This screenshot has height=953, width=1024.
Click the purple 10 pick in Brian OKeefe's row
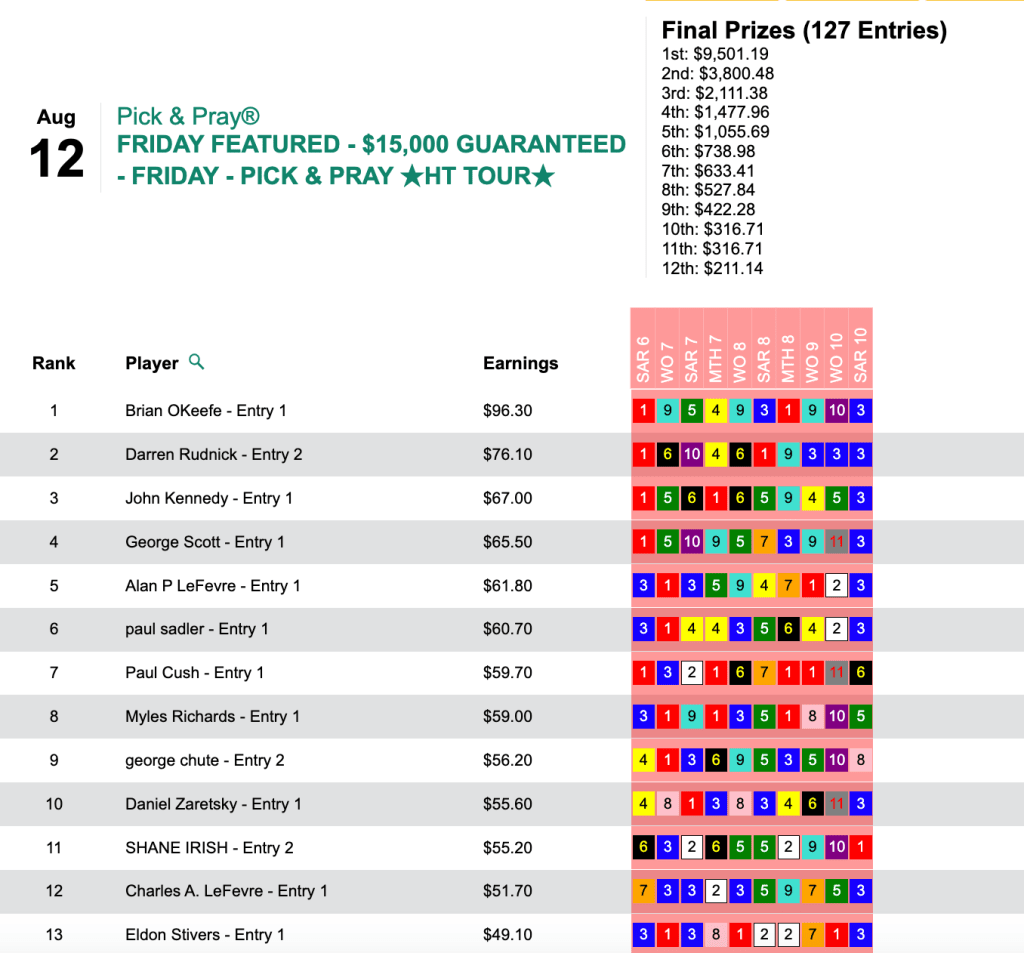(836, 410)
